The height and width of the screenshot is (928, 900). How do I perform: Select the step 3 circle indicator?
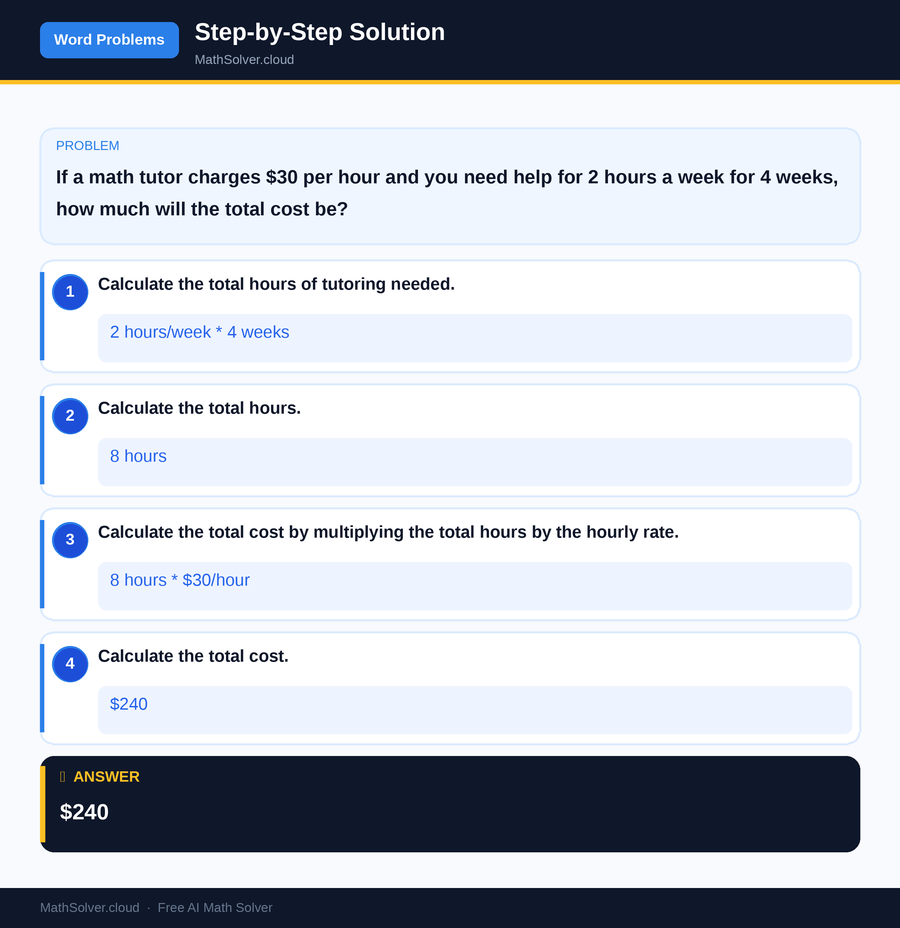point(69,540)
